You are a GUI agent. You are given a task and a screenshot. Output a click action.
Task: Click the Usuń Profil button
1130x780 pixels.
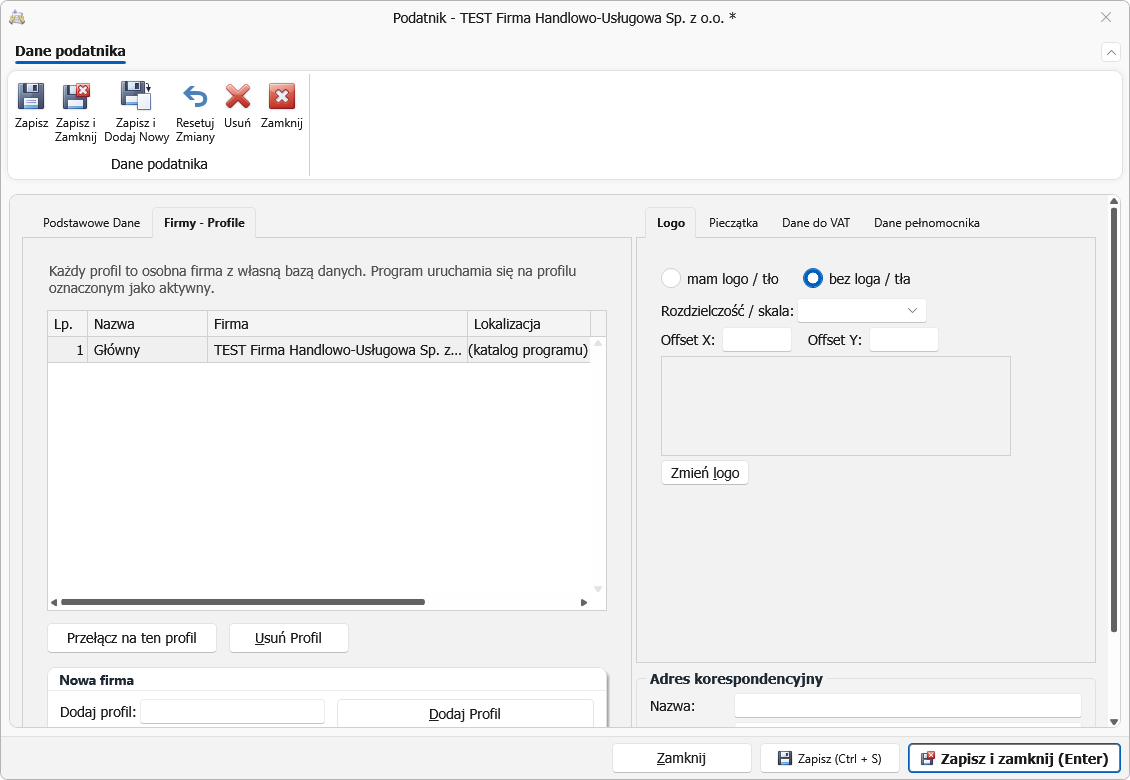pos(288,638)
